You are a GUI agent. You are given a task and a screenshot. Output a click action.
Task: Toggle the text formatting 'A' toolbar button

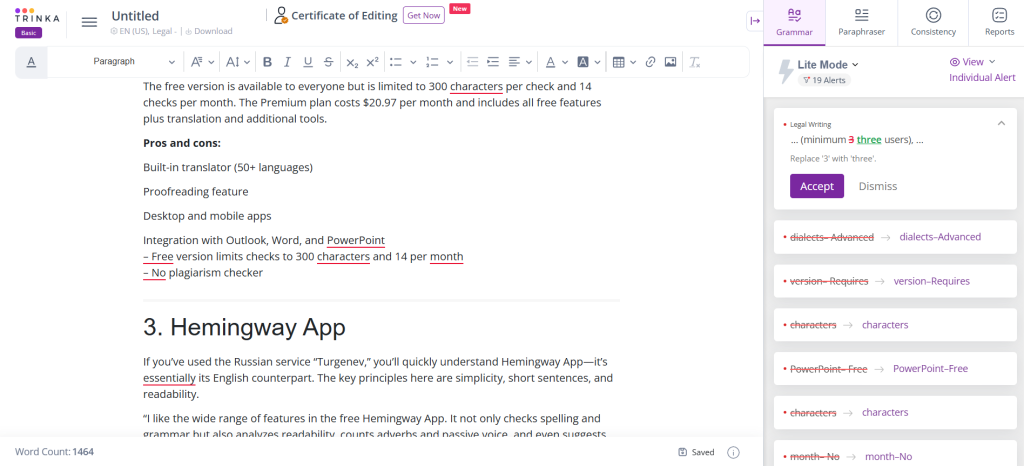coord(31,62)
